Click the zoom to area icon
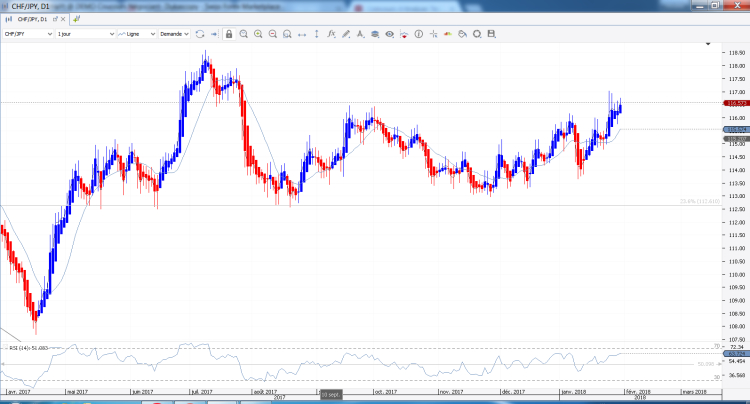Viewport: 750px width, 404px height. tap(287, 34)
